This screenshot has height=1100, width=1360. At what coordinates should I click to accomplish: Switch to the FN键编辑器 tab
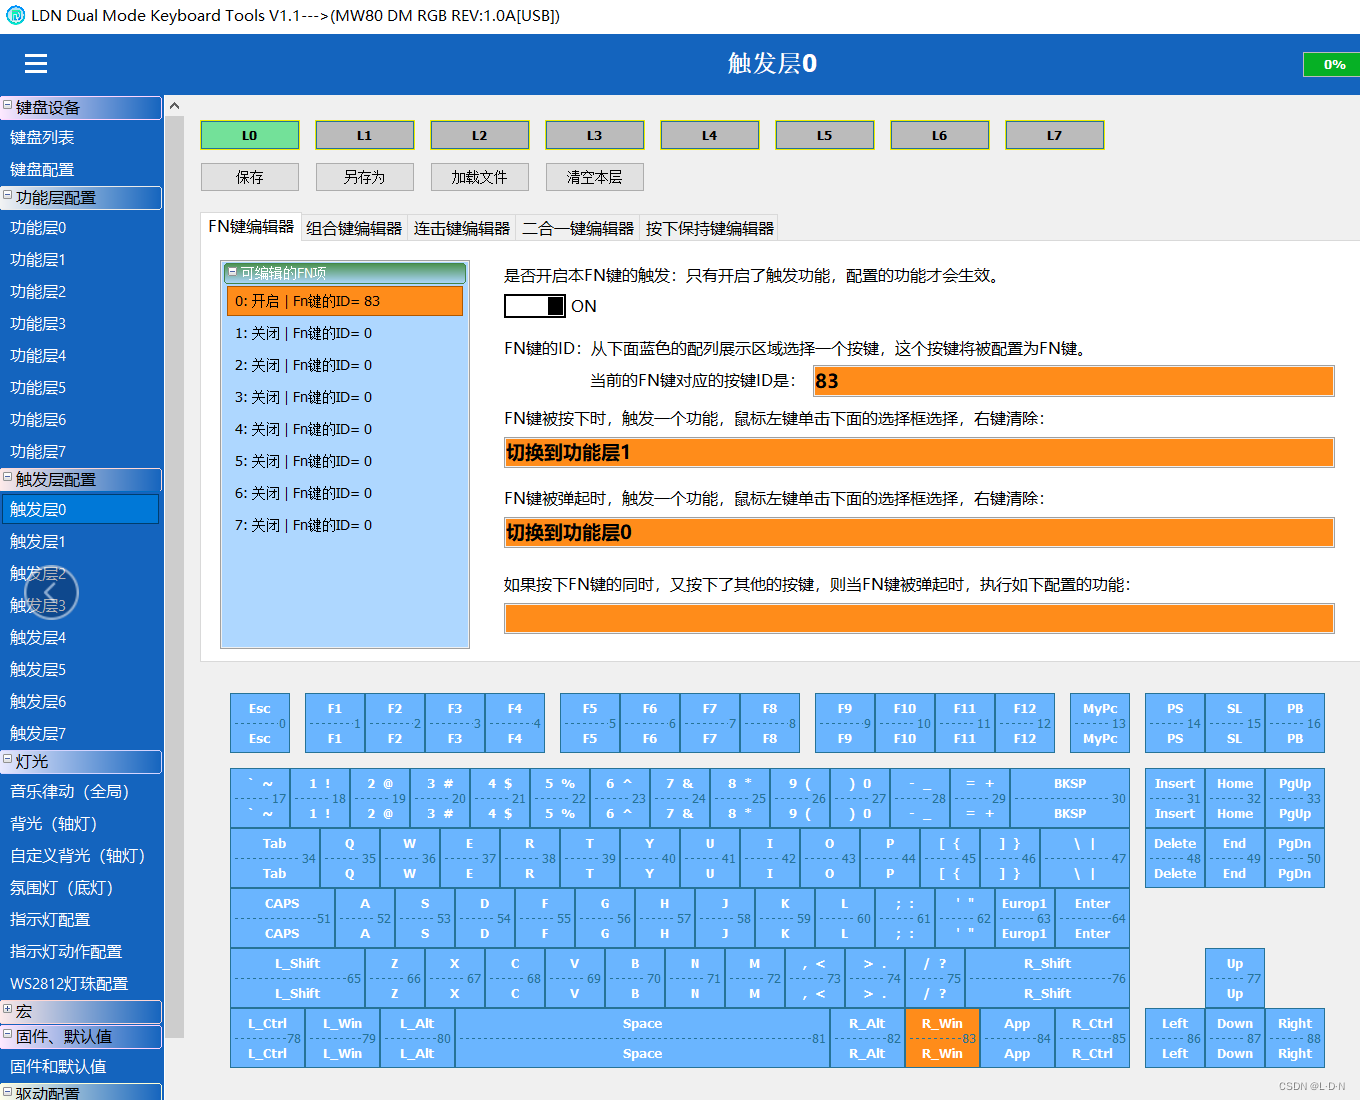tap(251, 227)
